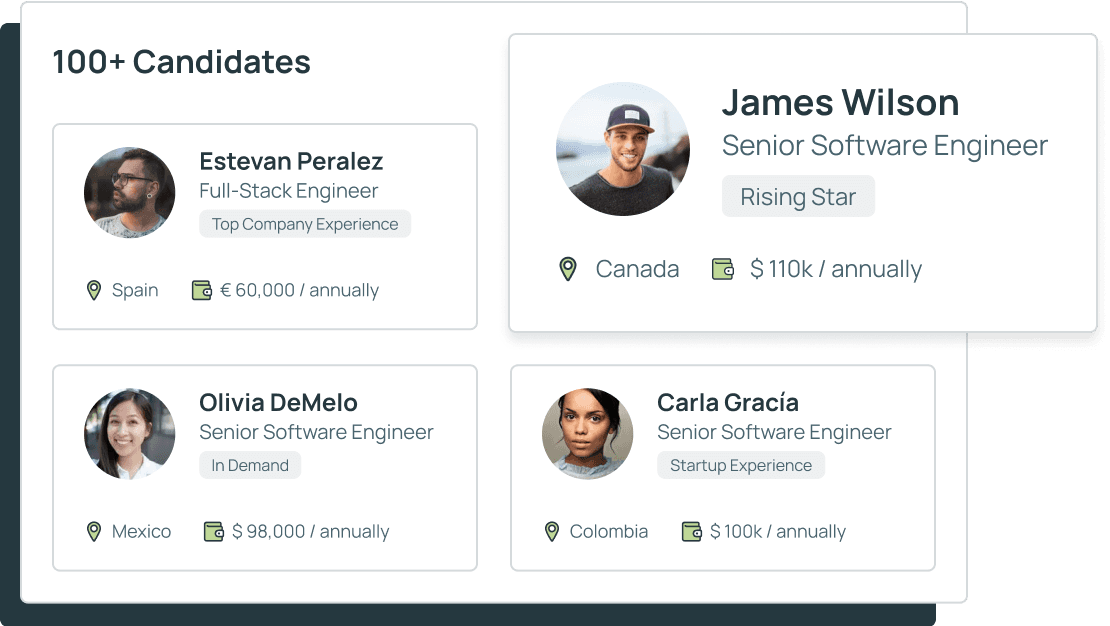1110x626 pixels.
Task: Click the location pin icon beside Canada
Action: click(x=568, y=269)
